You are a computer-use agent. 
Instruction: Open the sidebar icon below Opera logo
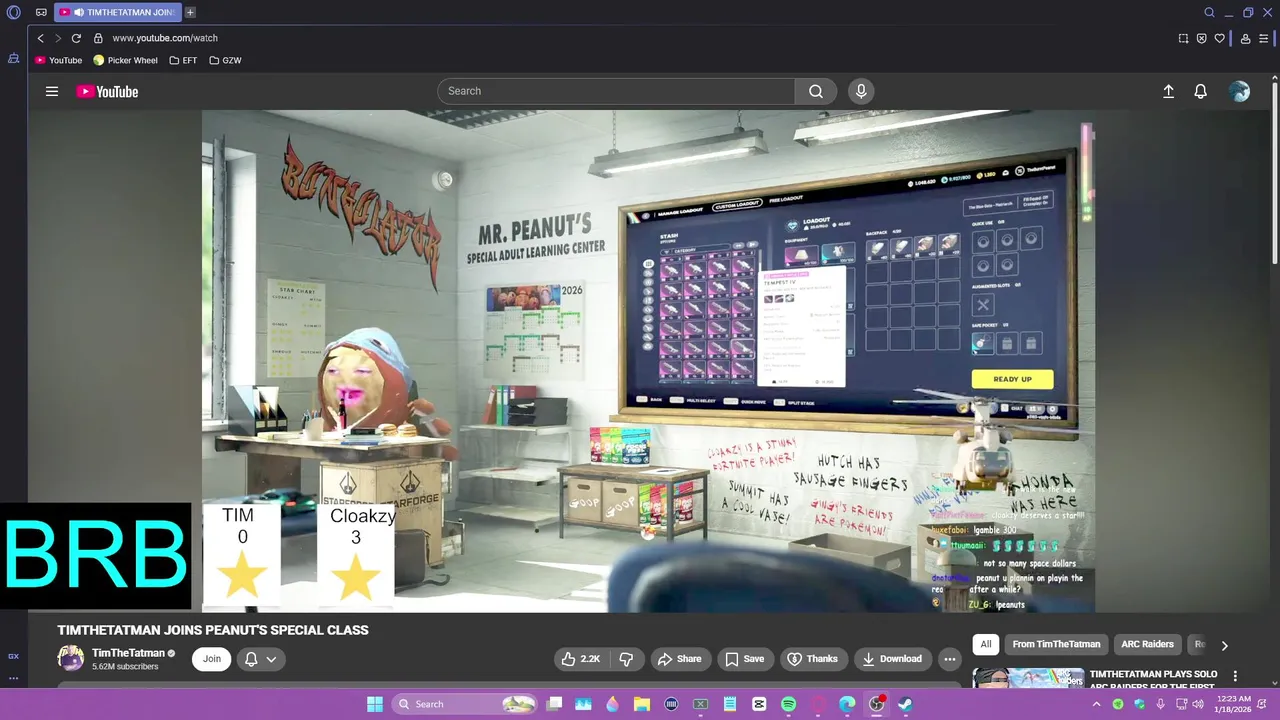pyautogui.click(x=13, y=58)
